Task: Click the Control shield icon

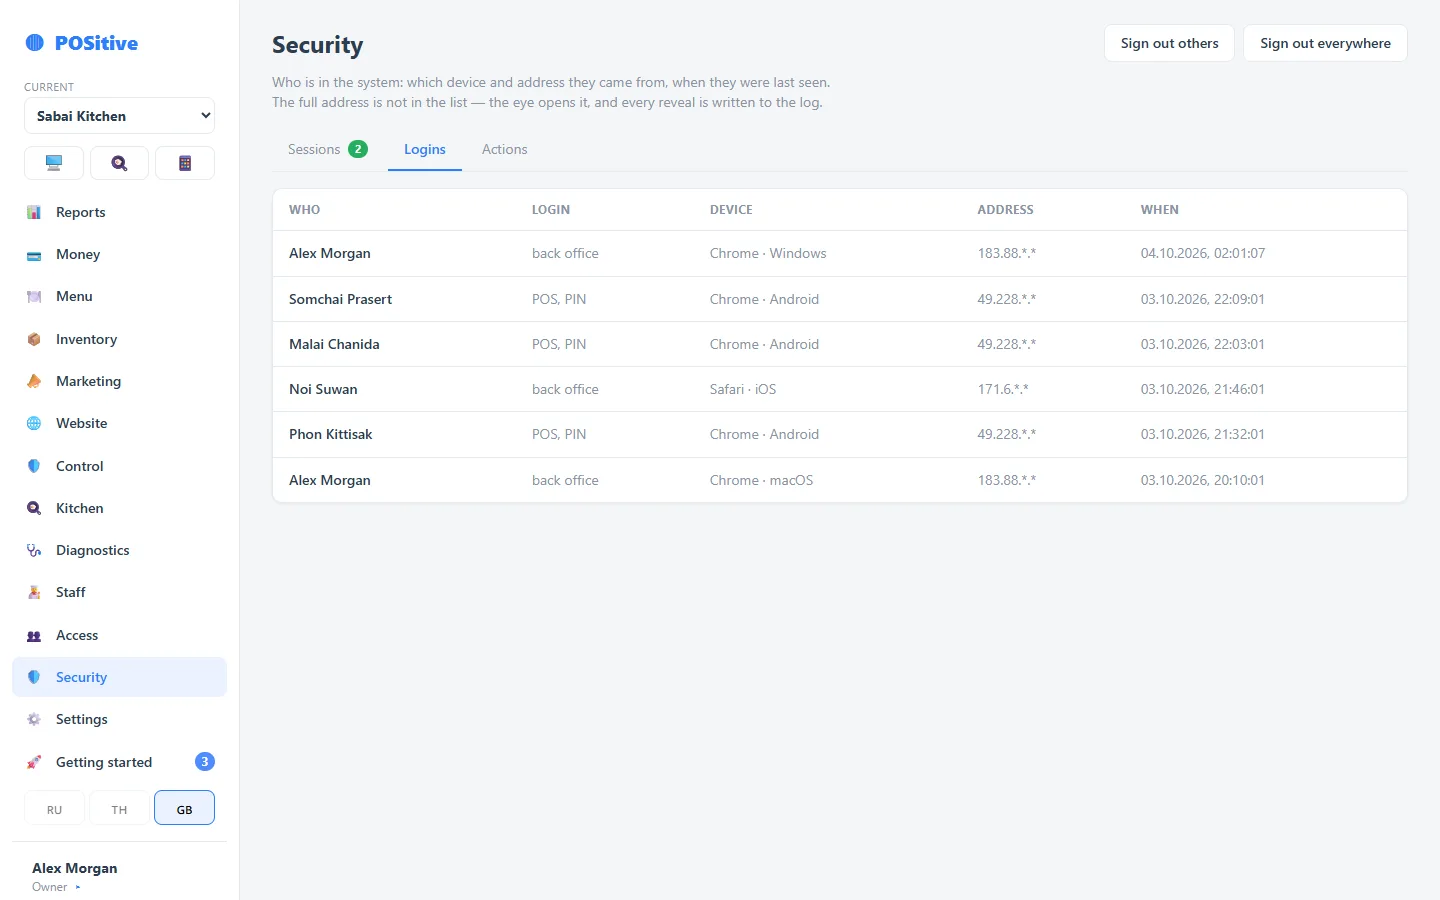Action: click(34, 466)
